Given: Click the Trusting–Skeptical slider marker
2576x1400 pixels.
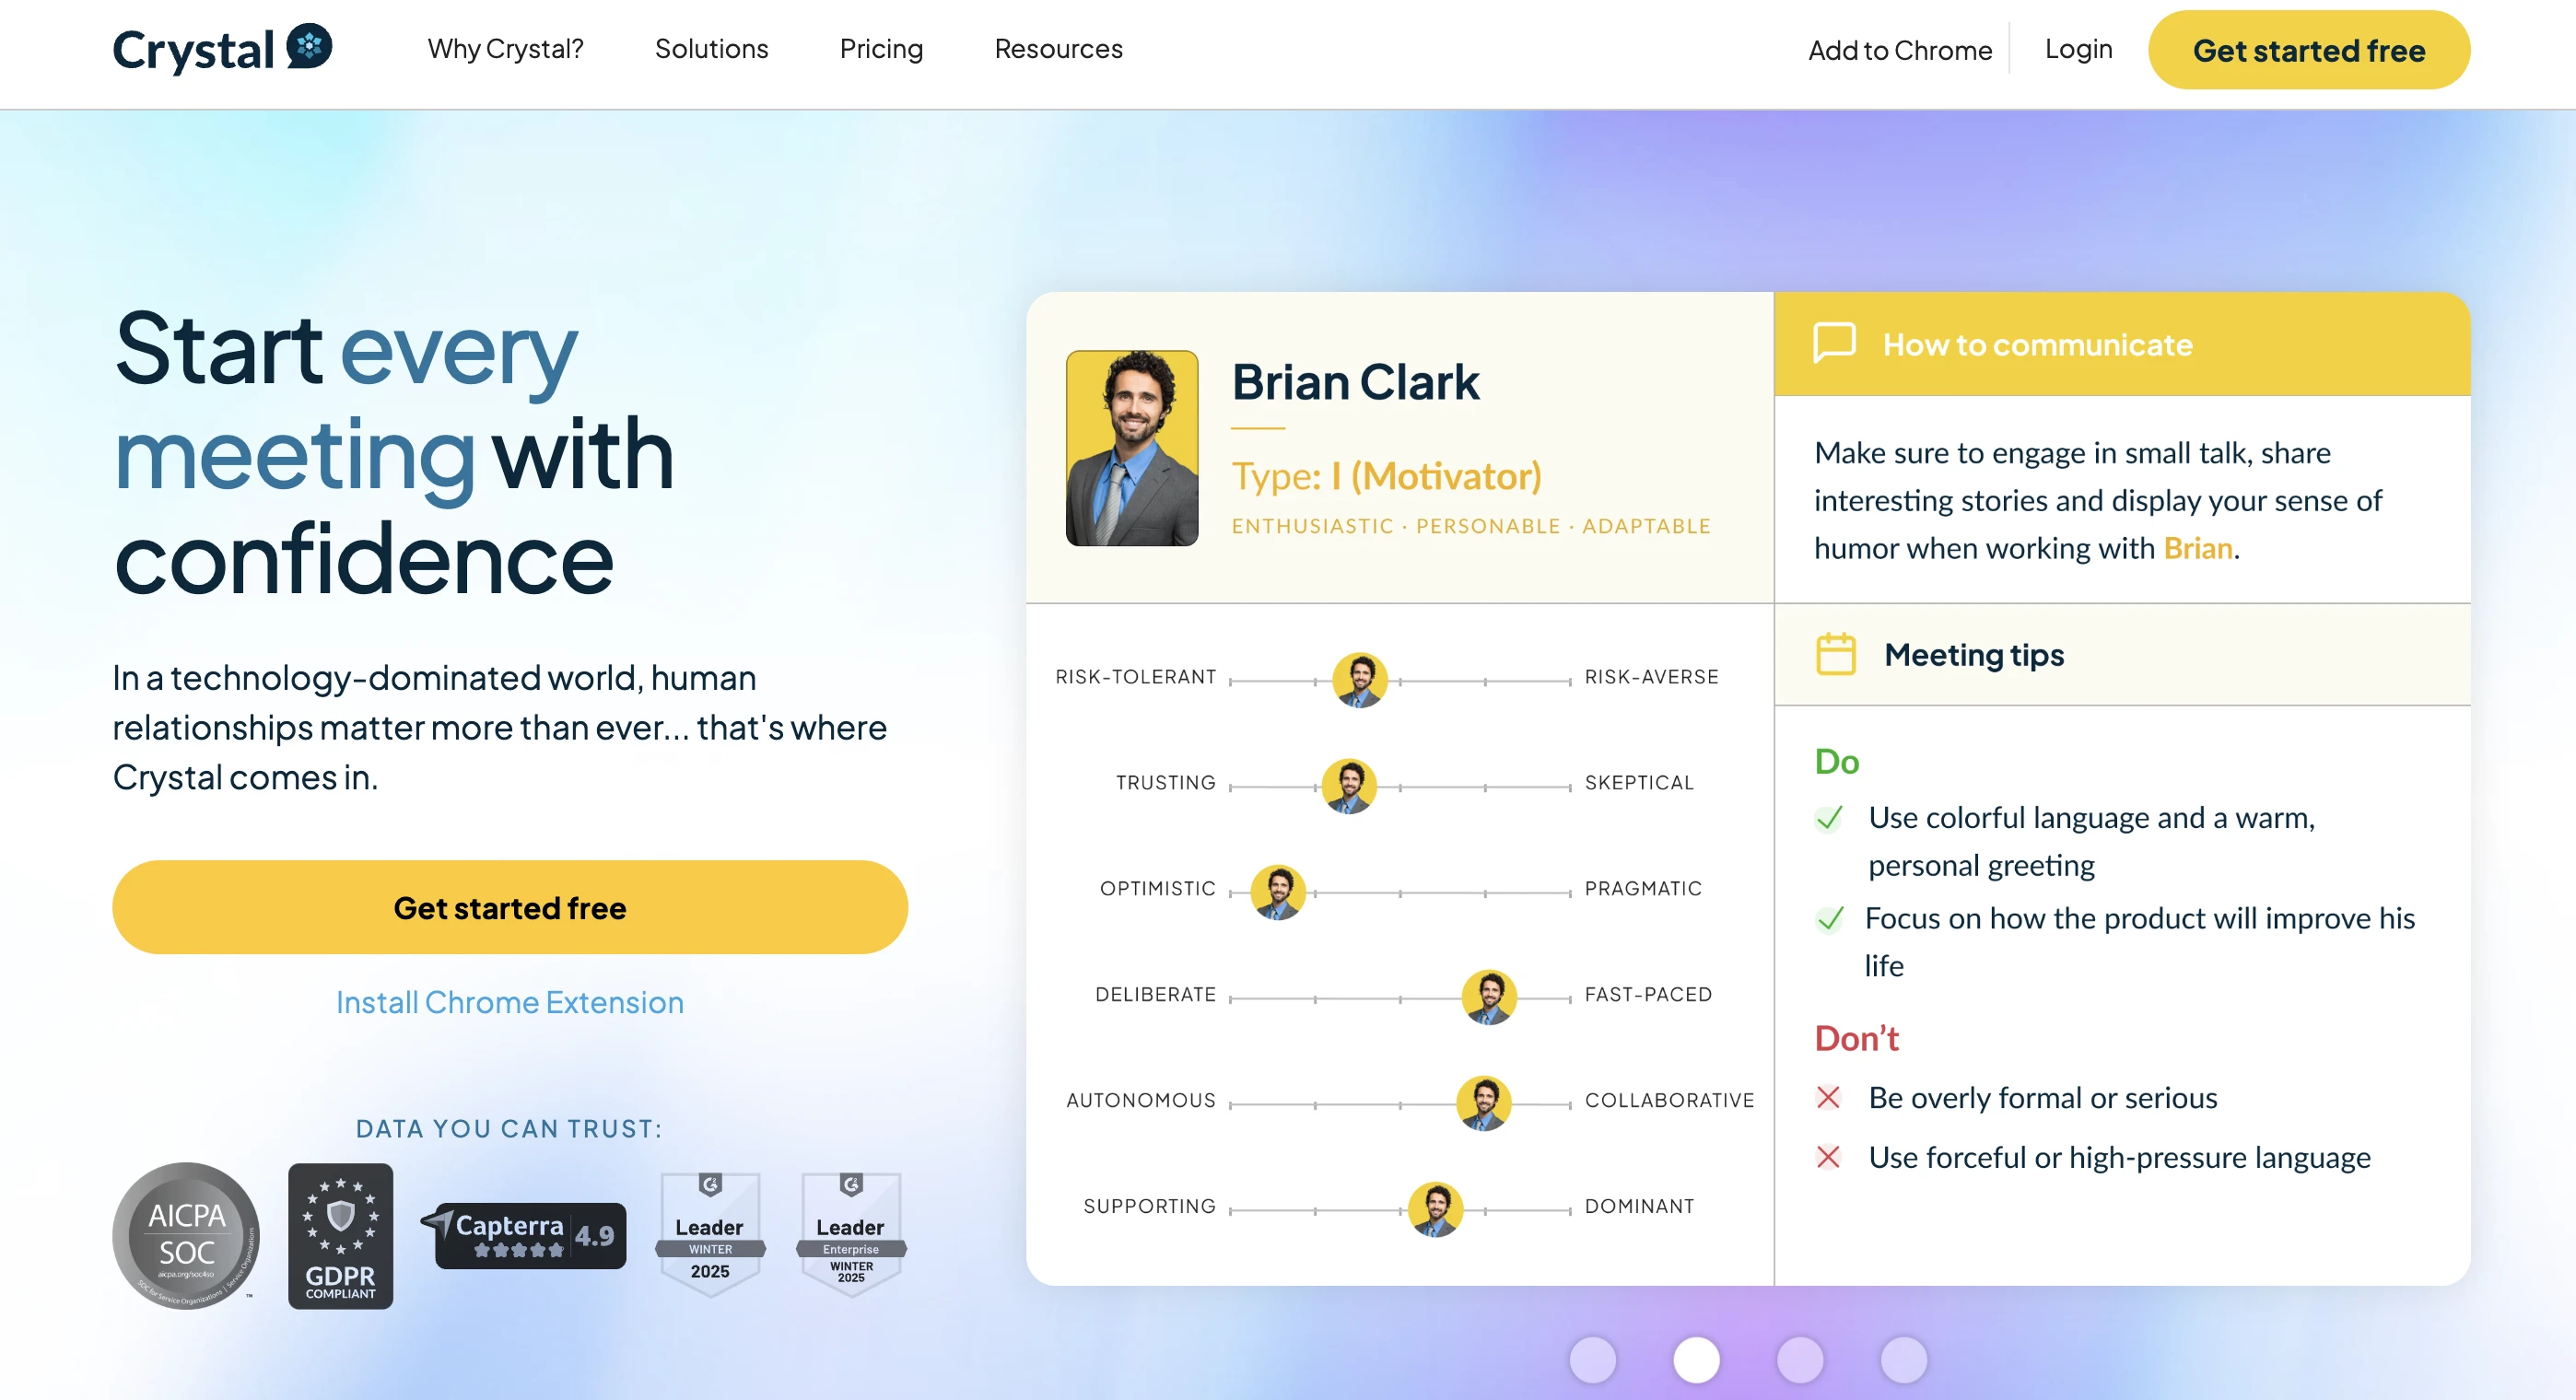Looking at the screenshot, I should 1349,786.
